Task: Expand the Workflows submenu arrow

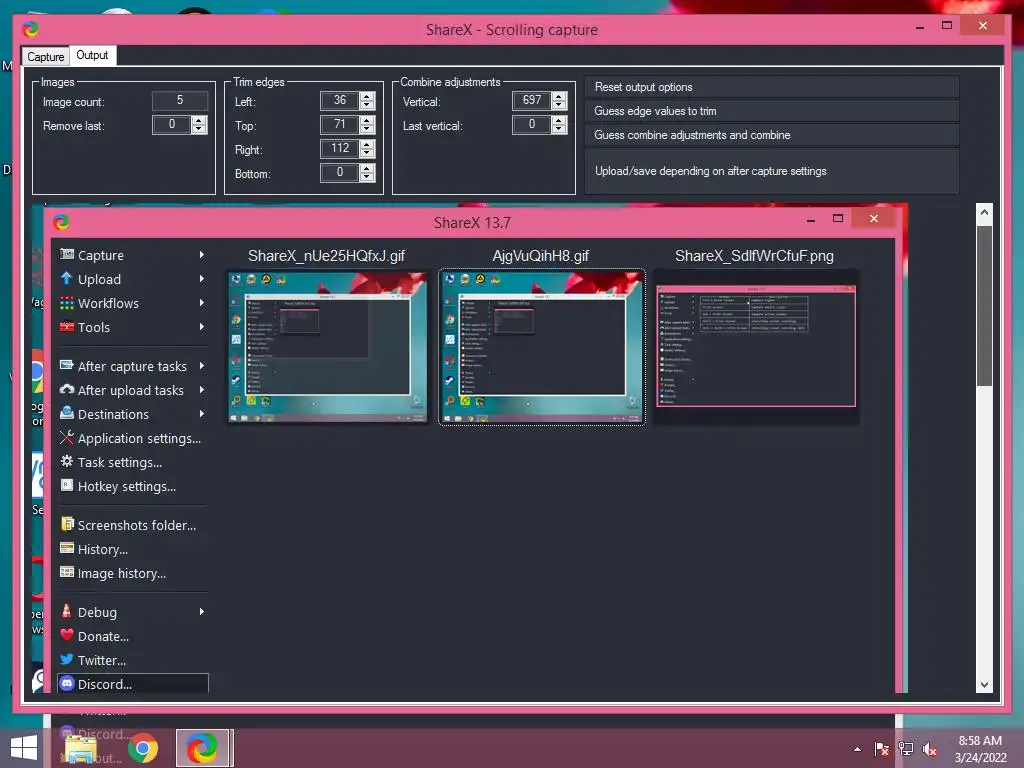Action: pos(202,303)
